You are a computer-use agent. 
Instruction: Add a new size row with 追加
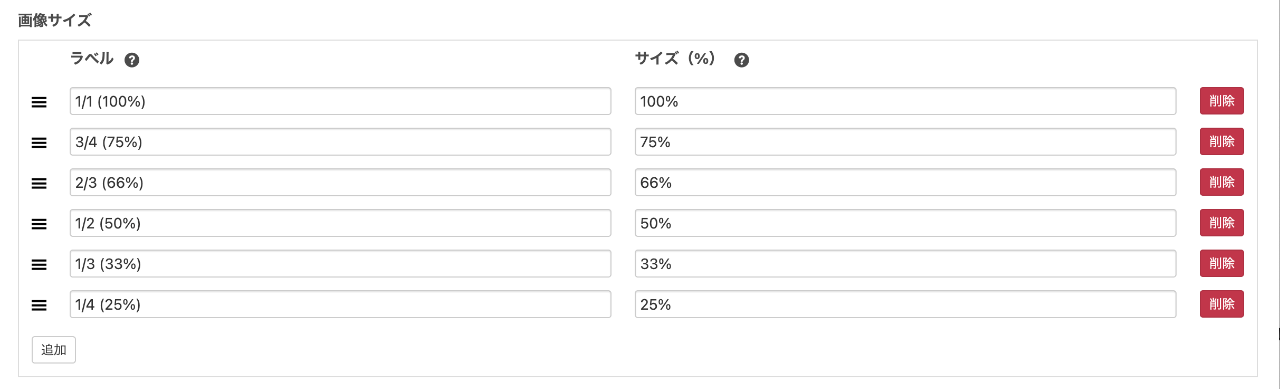click(x=54, y=350)
